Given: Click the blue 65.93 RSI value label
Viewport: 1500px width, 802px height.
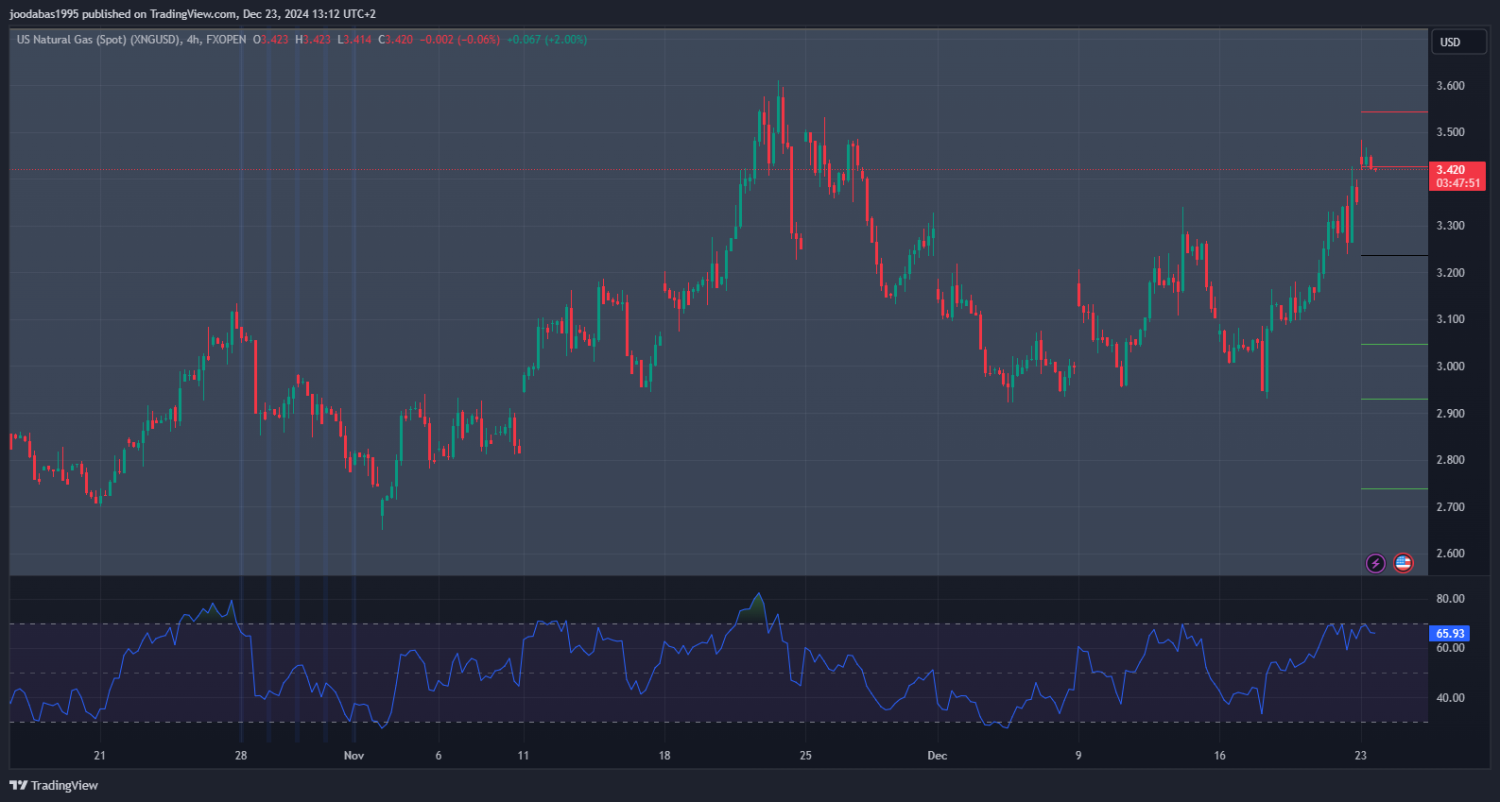Looking at the screenshot, I should (1450, 633).
